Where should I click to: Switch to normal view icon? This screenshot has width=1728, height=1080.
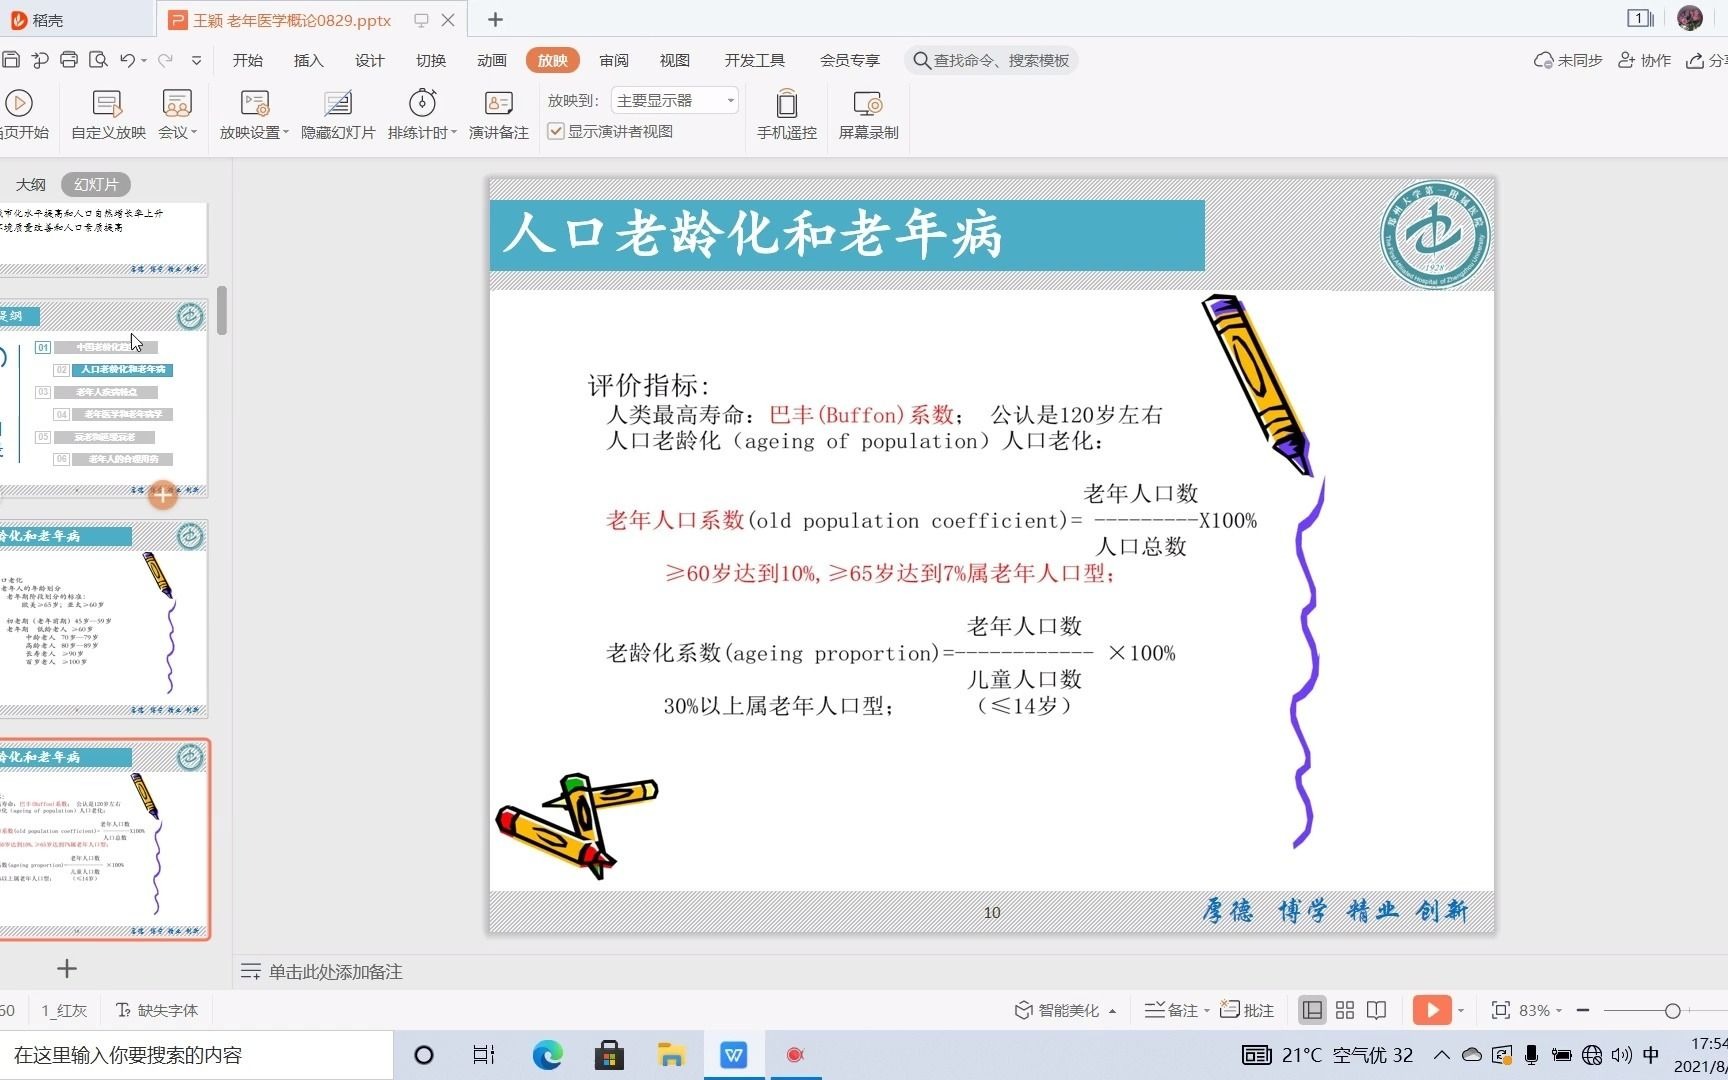[1312, 1010]
